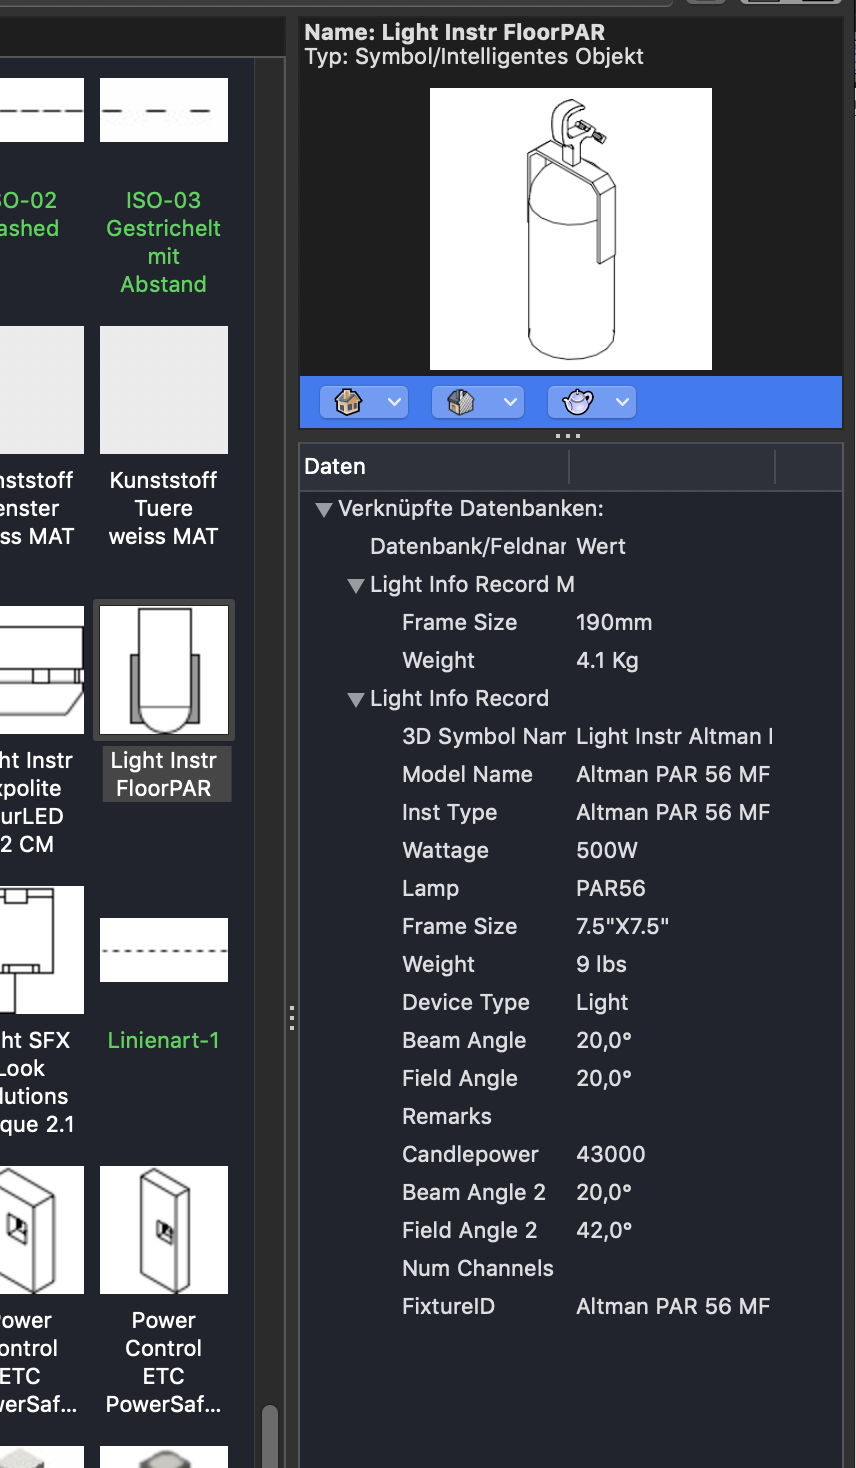Select the Linienart-1 line style
The width and height of the screenshot is (856, 1468).
163,950
